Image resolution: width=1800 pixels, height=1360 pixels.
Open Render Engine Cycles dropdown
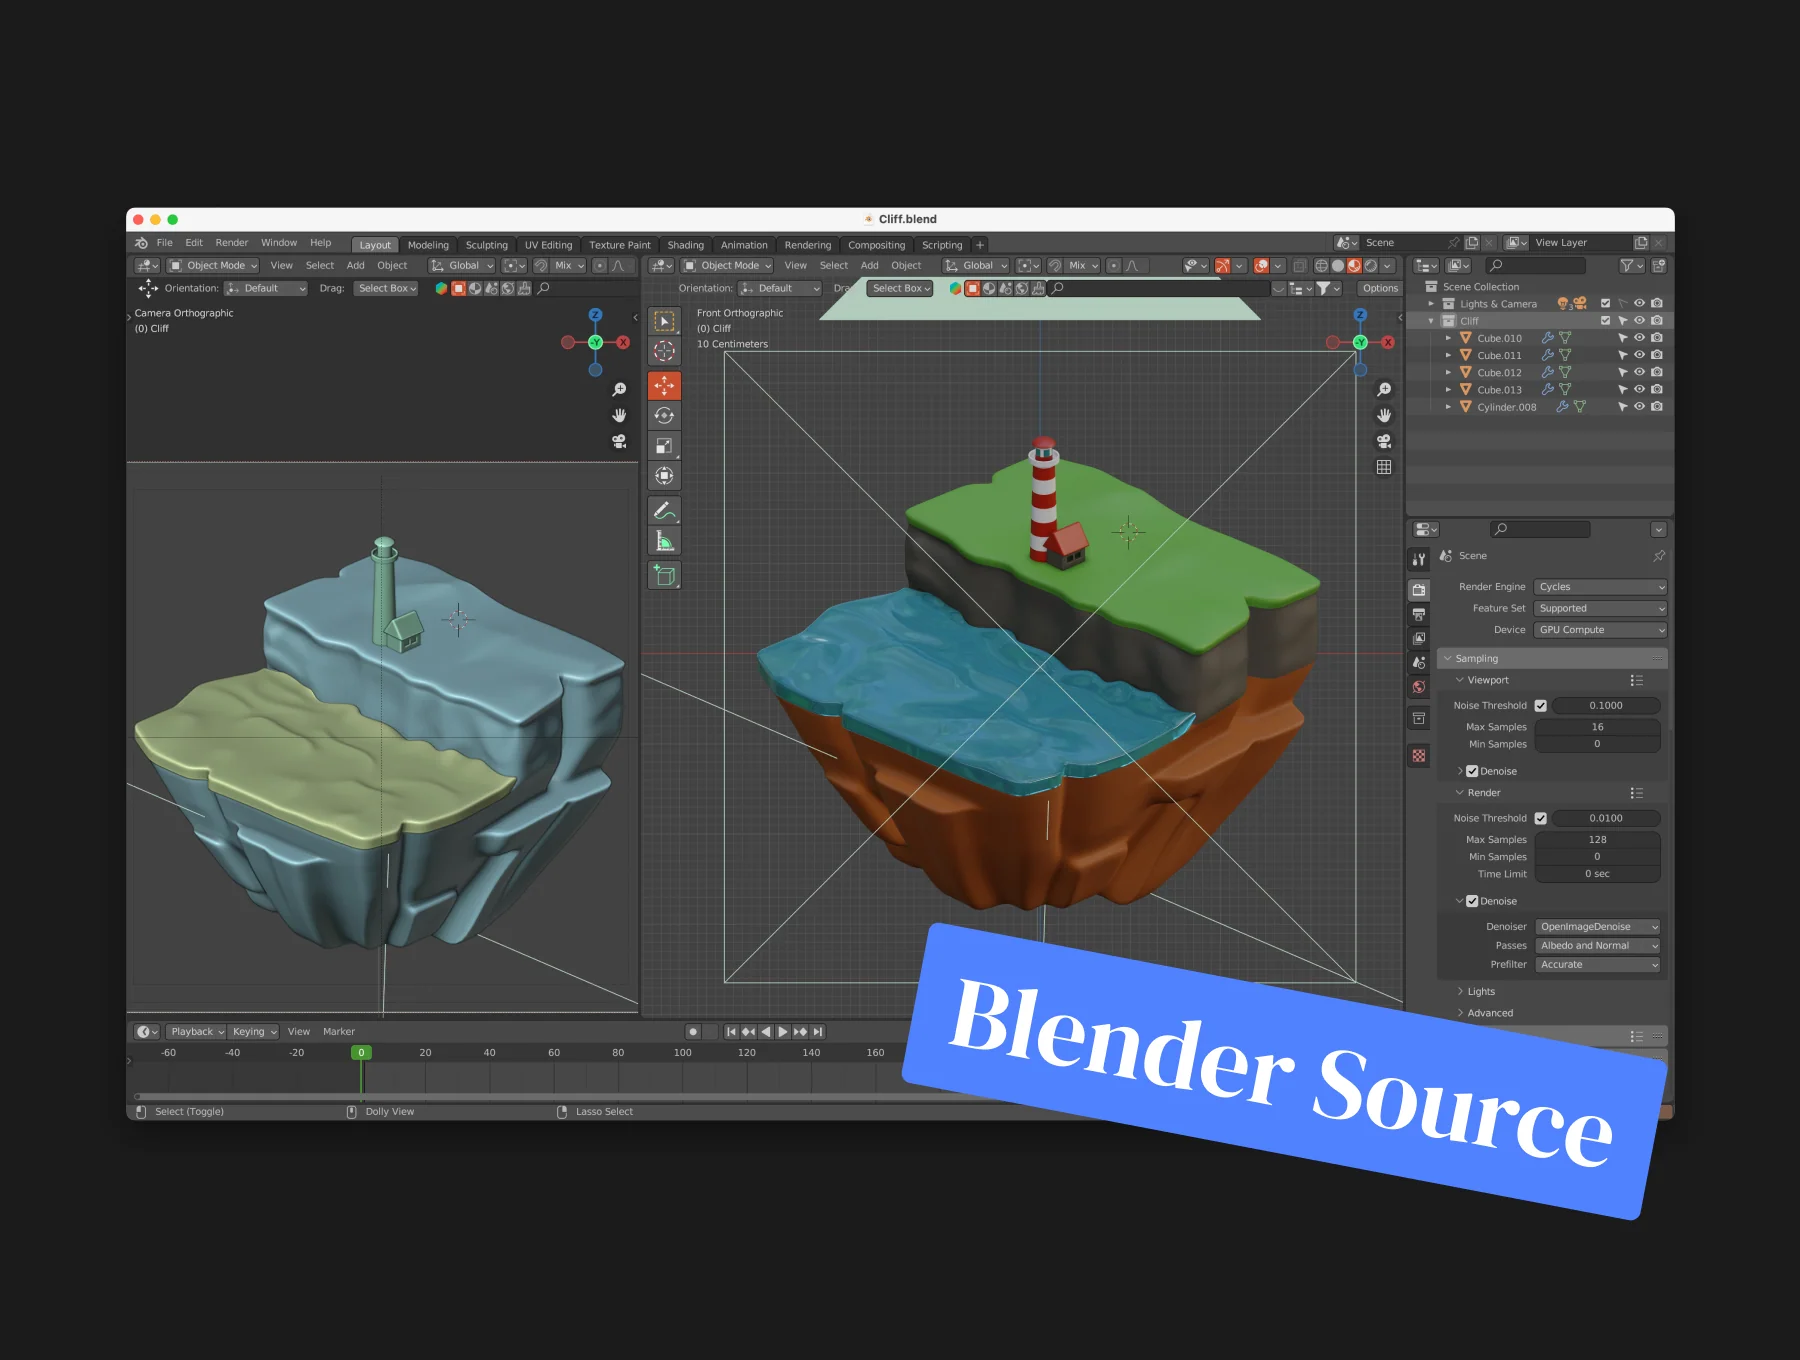1600,587
